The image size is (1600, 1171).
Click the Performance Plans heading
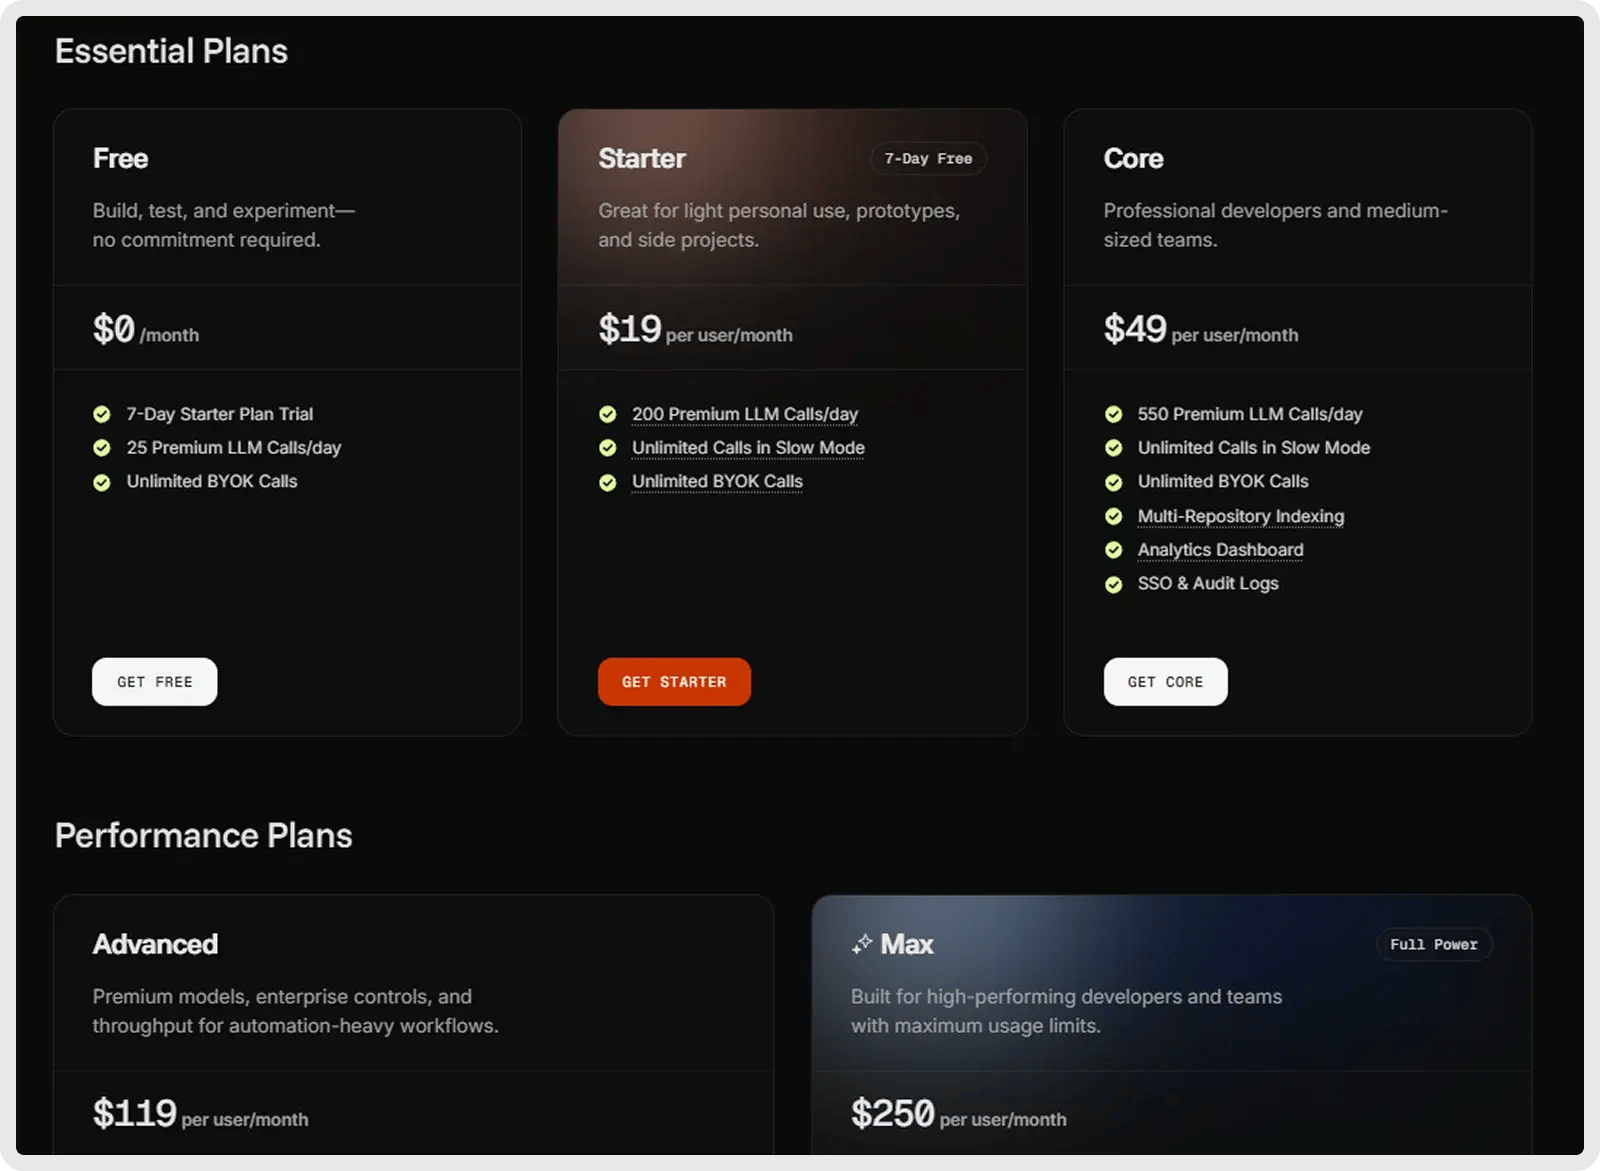[203, 835]
